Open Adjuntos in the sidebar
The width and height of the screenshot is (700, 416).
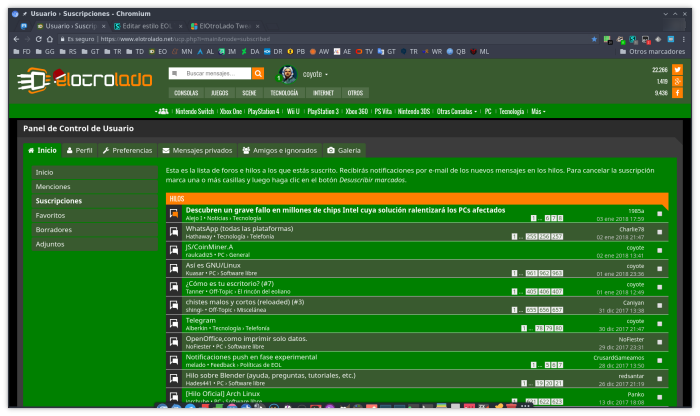click(95, 244)
